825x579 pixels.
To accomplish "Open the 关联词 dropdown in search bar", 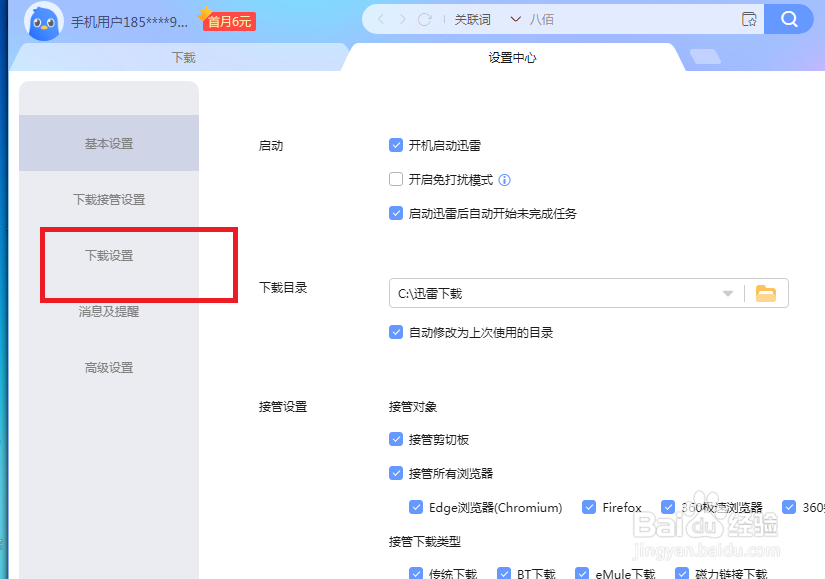I will (488, 19).
